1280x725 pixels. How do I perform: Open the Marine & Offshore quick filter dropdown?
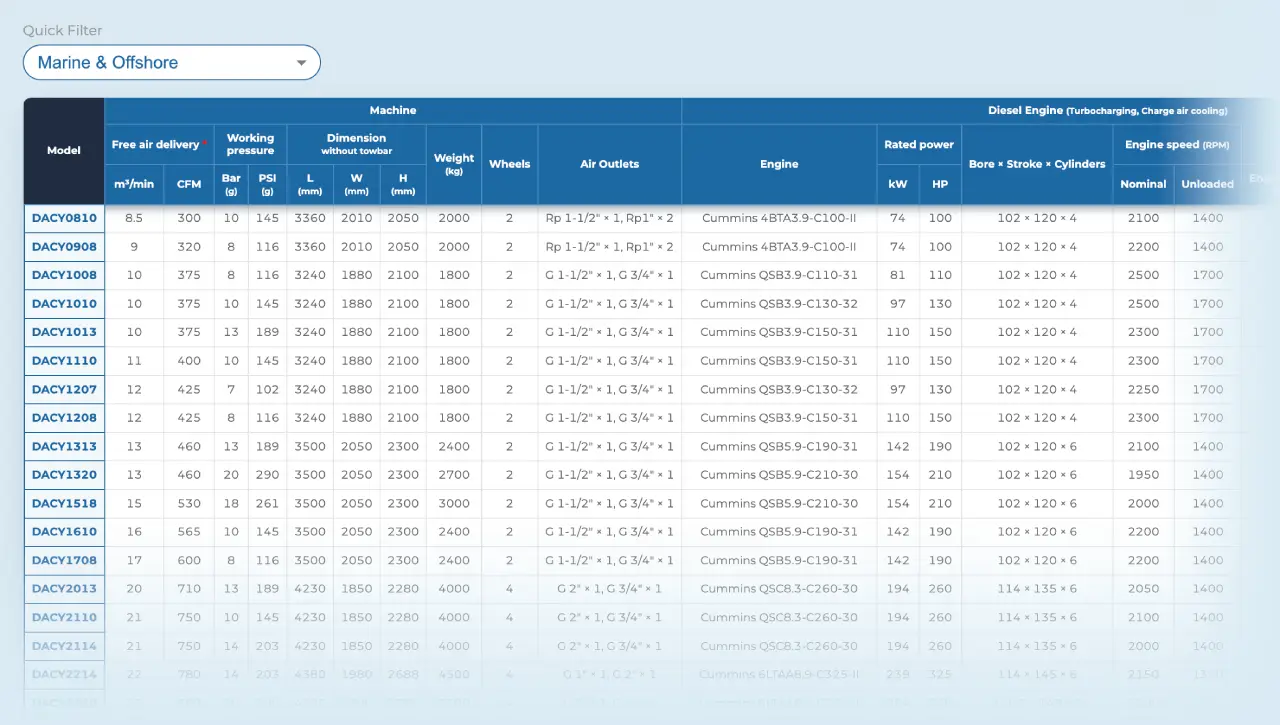[172, 62]
